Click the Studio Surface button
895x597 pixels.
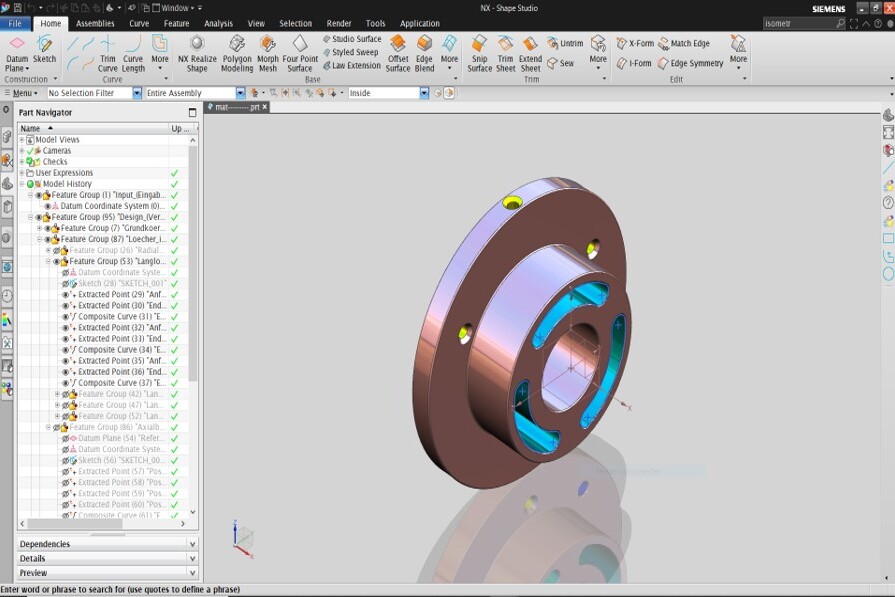pyautogui.click(x=351, y=39)
